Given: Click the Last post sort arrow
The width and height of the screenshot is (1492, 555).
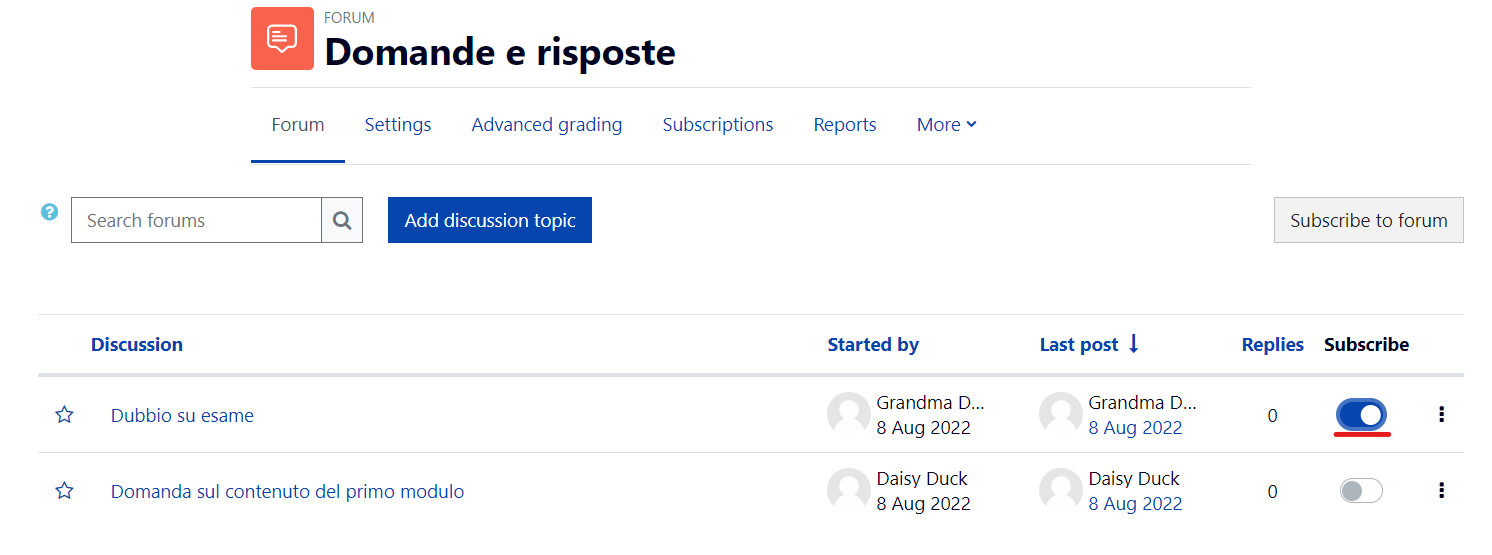Looking at the screenshot, I should (x=1133, y=344).
